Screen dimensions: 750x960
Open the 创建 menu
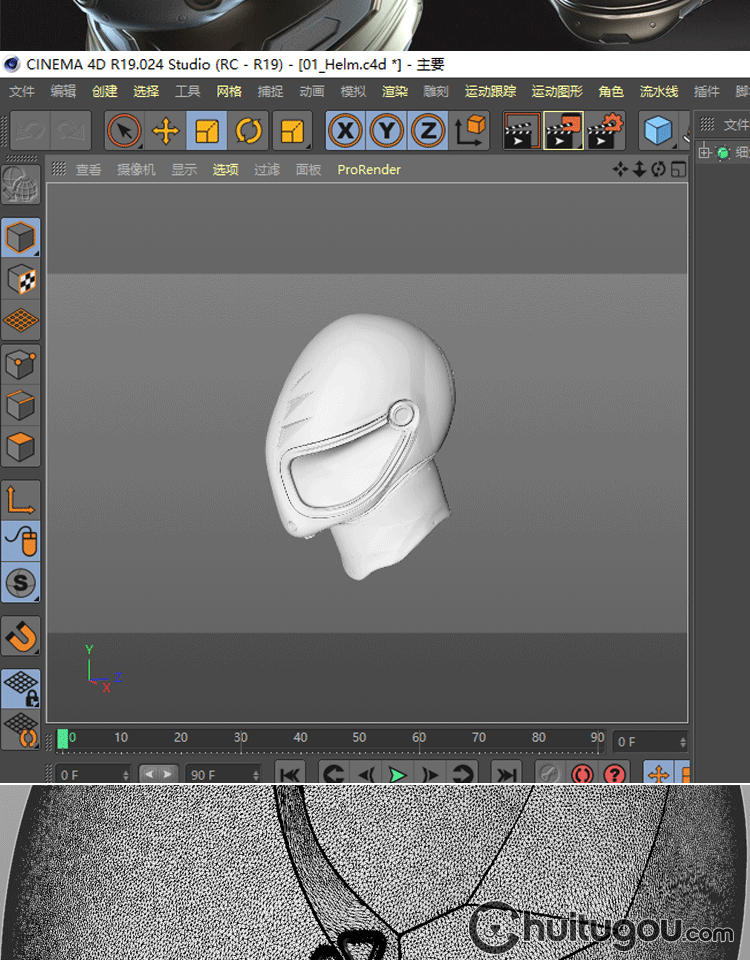[105, 91]
